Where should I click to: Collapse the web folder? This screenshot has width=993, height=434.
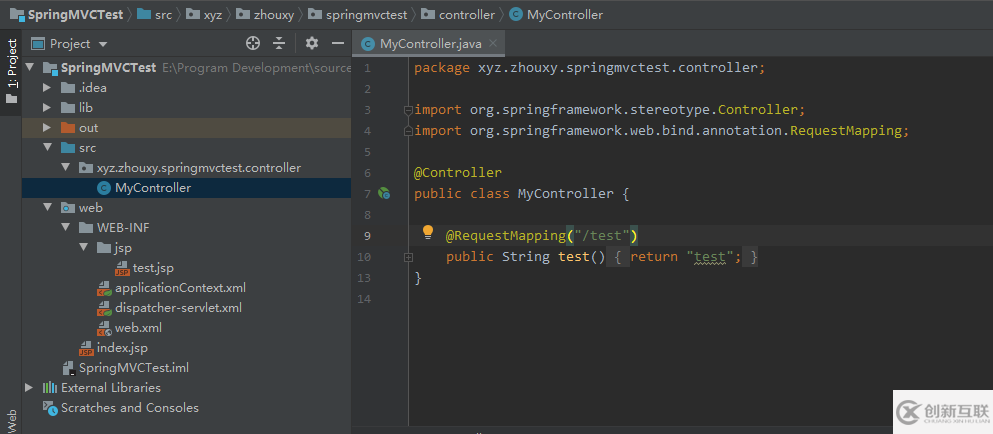coord(47,208)
